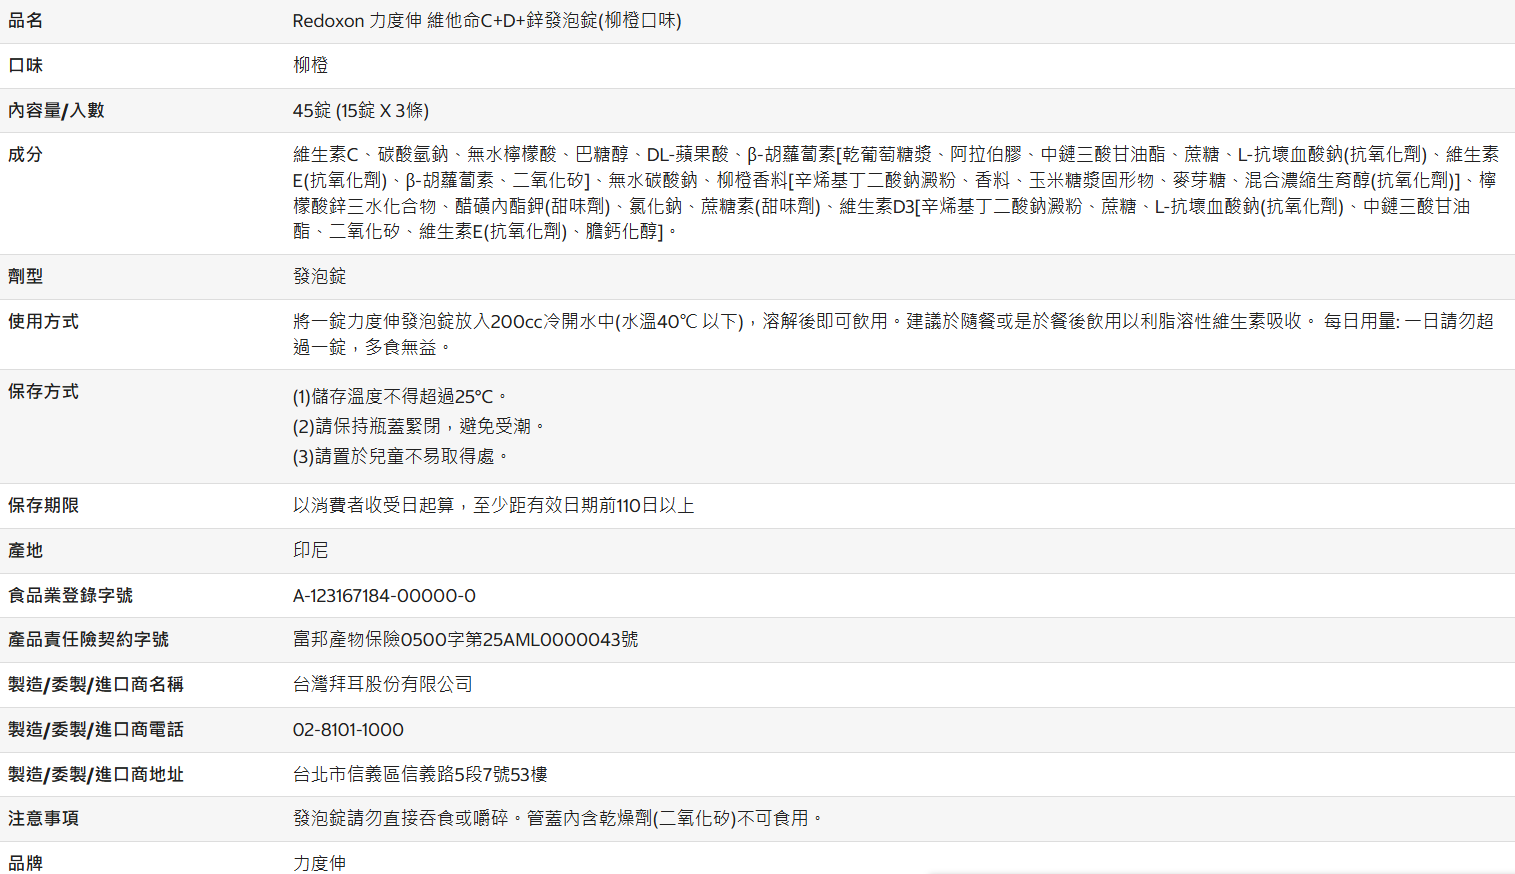Click the address 台北市信義區信義路5段7號53樓
This screenshot has height=874, width=1515.
coord(420,774)
